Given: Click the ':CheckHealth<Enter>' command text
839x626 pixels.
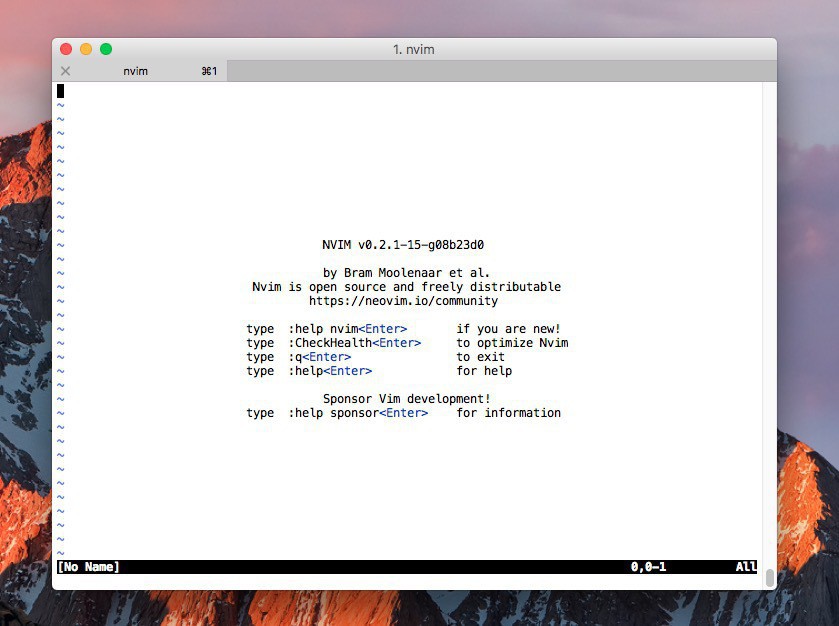Looking at the screenshot, I should [x=355, y=343].
